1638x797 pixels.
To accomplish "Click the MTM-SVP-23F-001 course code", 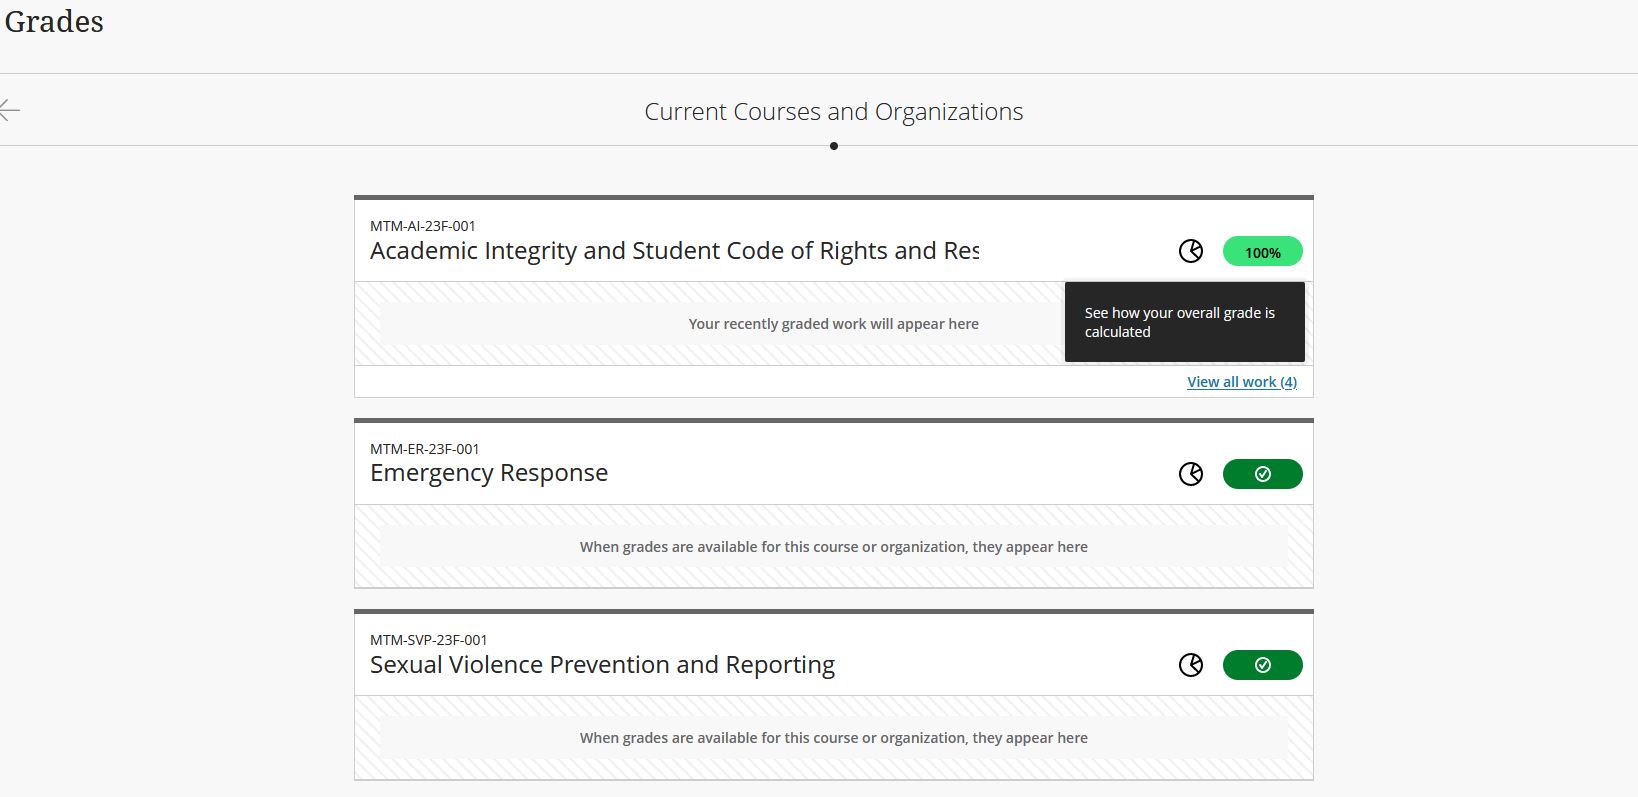I will tap(429, 640).
